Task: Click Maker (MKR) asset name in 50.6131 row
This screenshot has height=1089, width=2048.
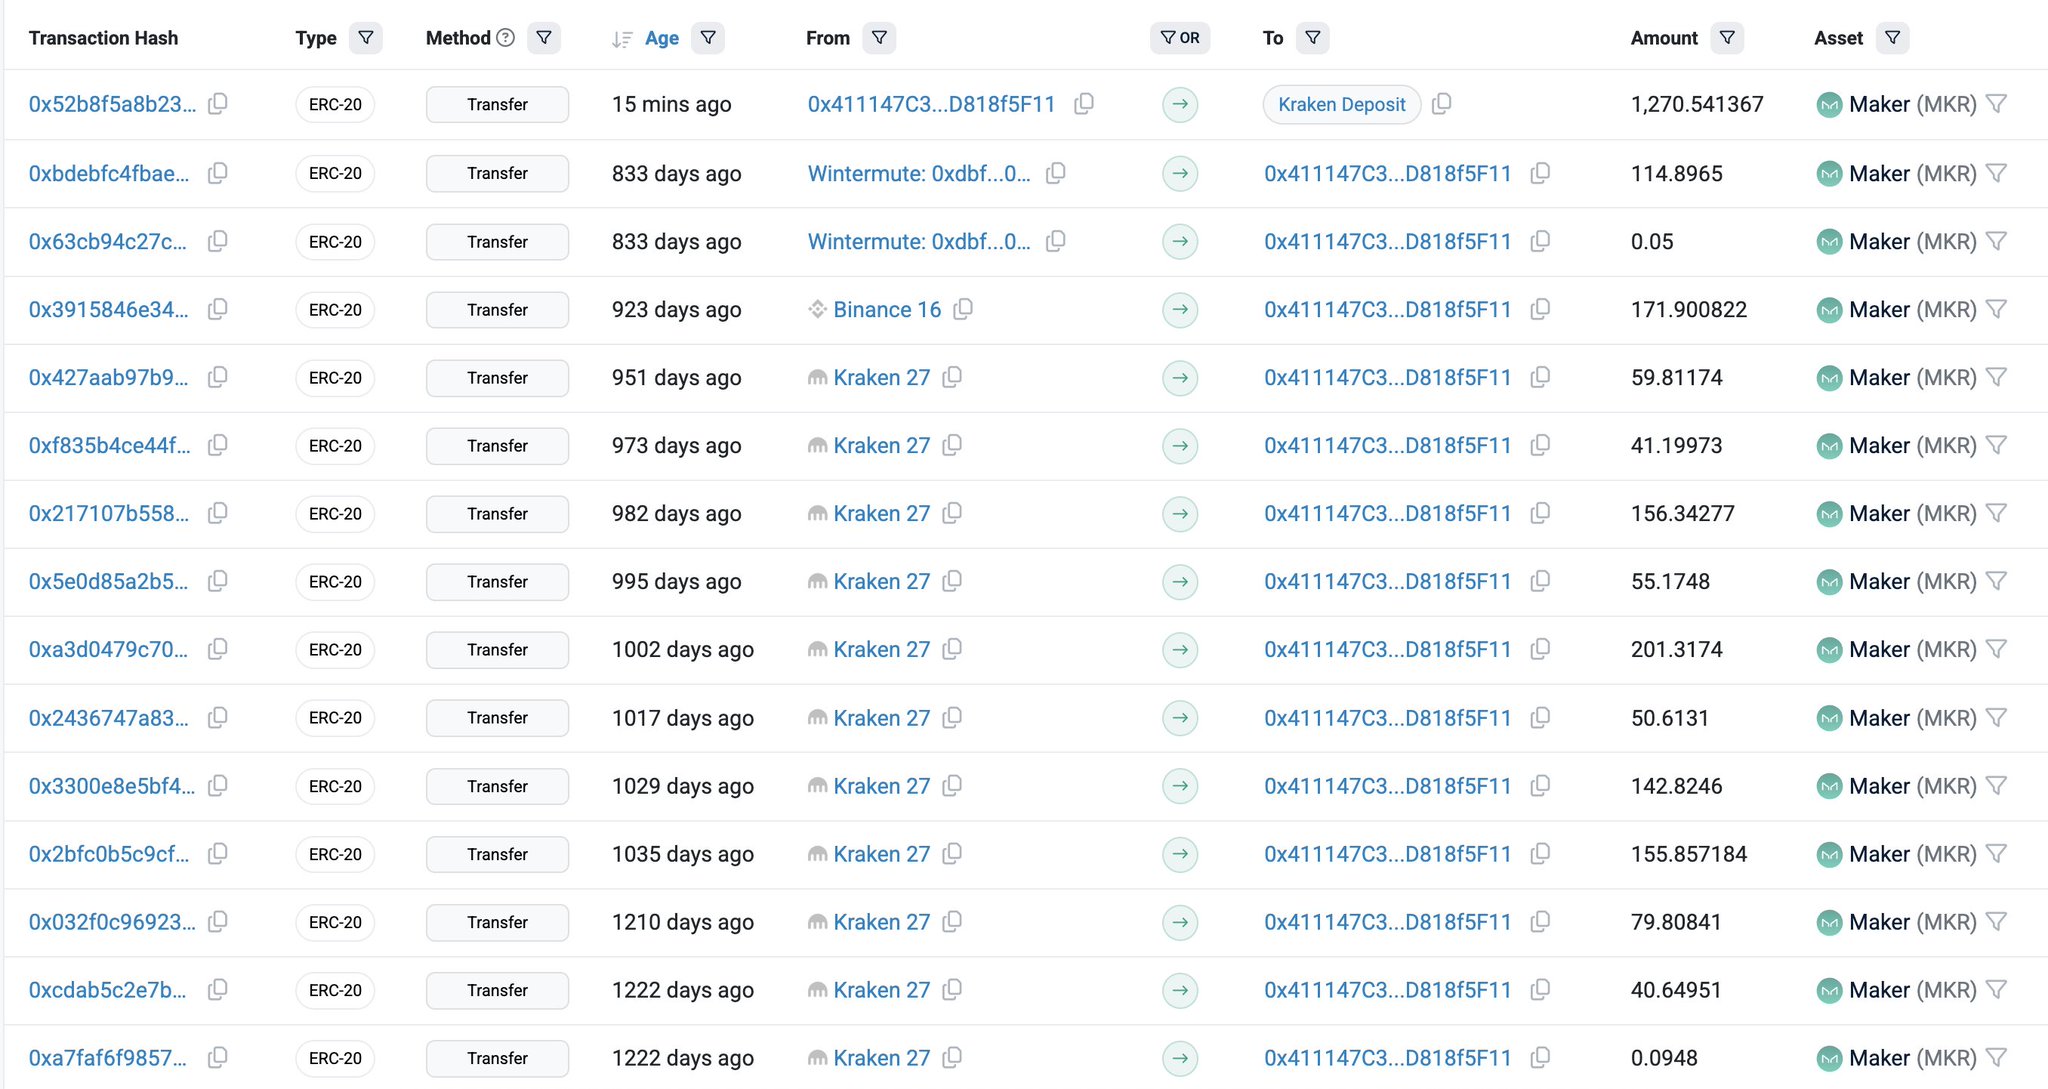Action: 1913,718
